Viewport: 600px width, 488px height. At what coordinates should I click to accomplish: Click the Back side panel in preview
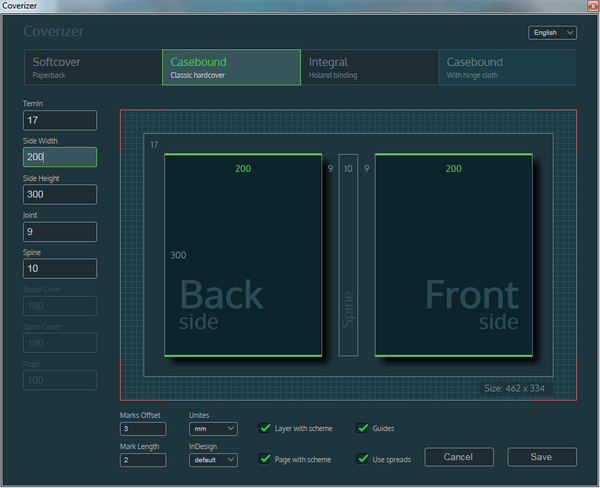point(243,255)
